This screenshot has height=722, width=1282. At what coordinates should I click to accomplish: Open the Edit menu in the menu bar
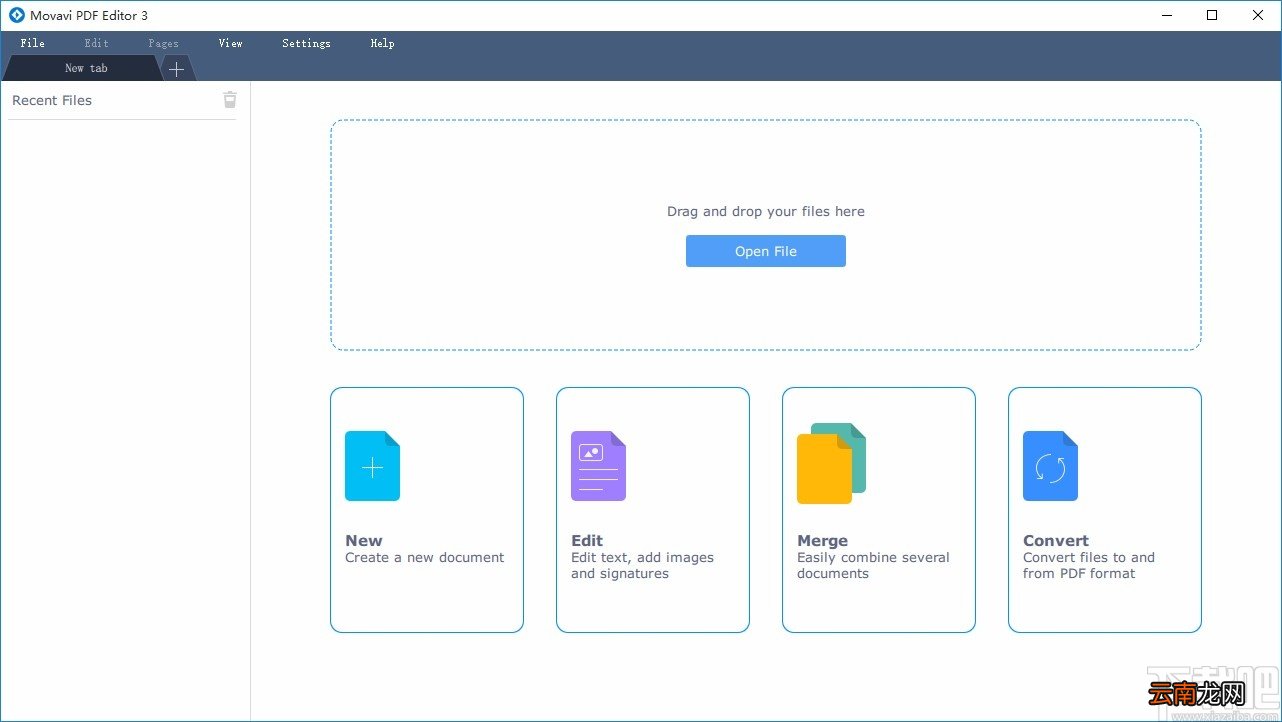tap(96, 43)
